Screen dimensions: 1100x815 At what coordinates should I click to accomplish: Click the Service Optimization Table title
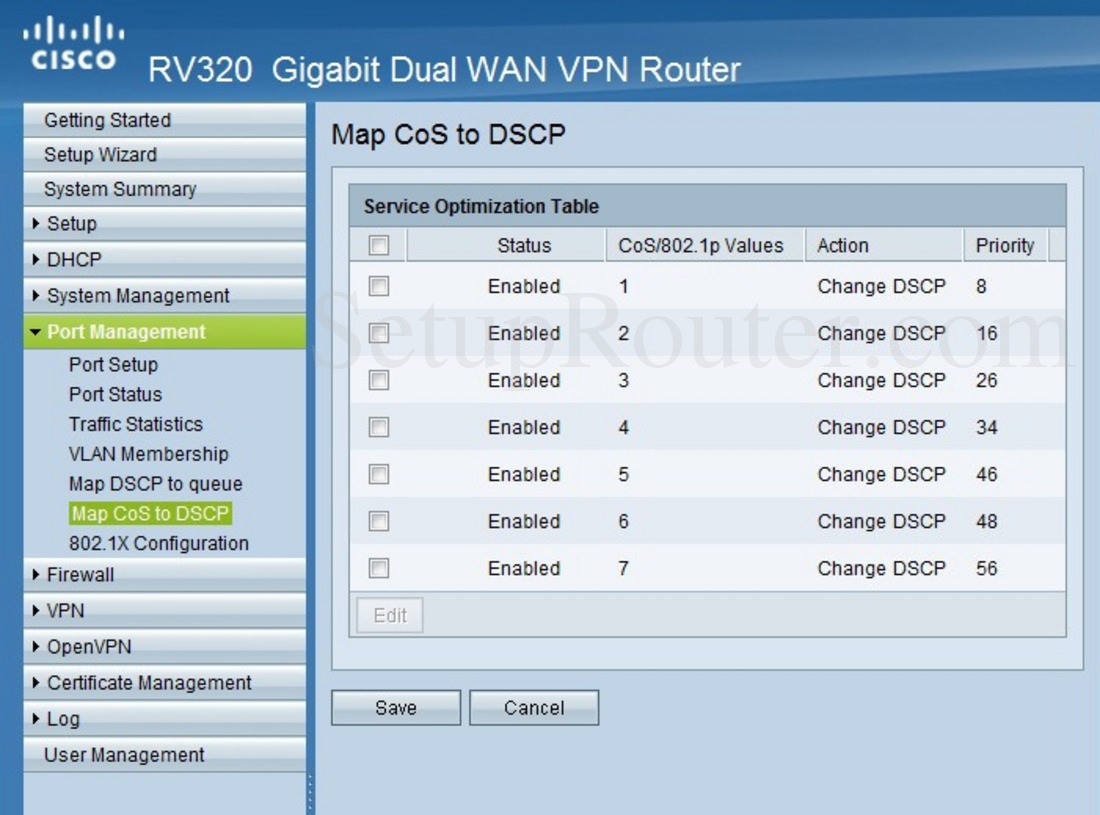click(x=481, y=206)
